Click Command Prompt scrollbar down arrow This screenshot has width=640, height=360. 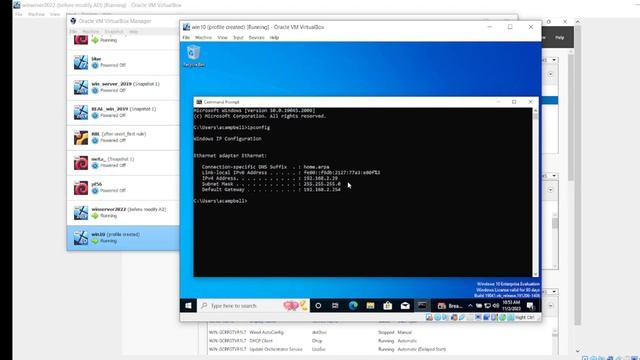click(x=535, y=274)
